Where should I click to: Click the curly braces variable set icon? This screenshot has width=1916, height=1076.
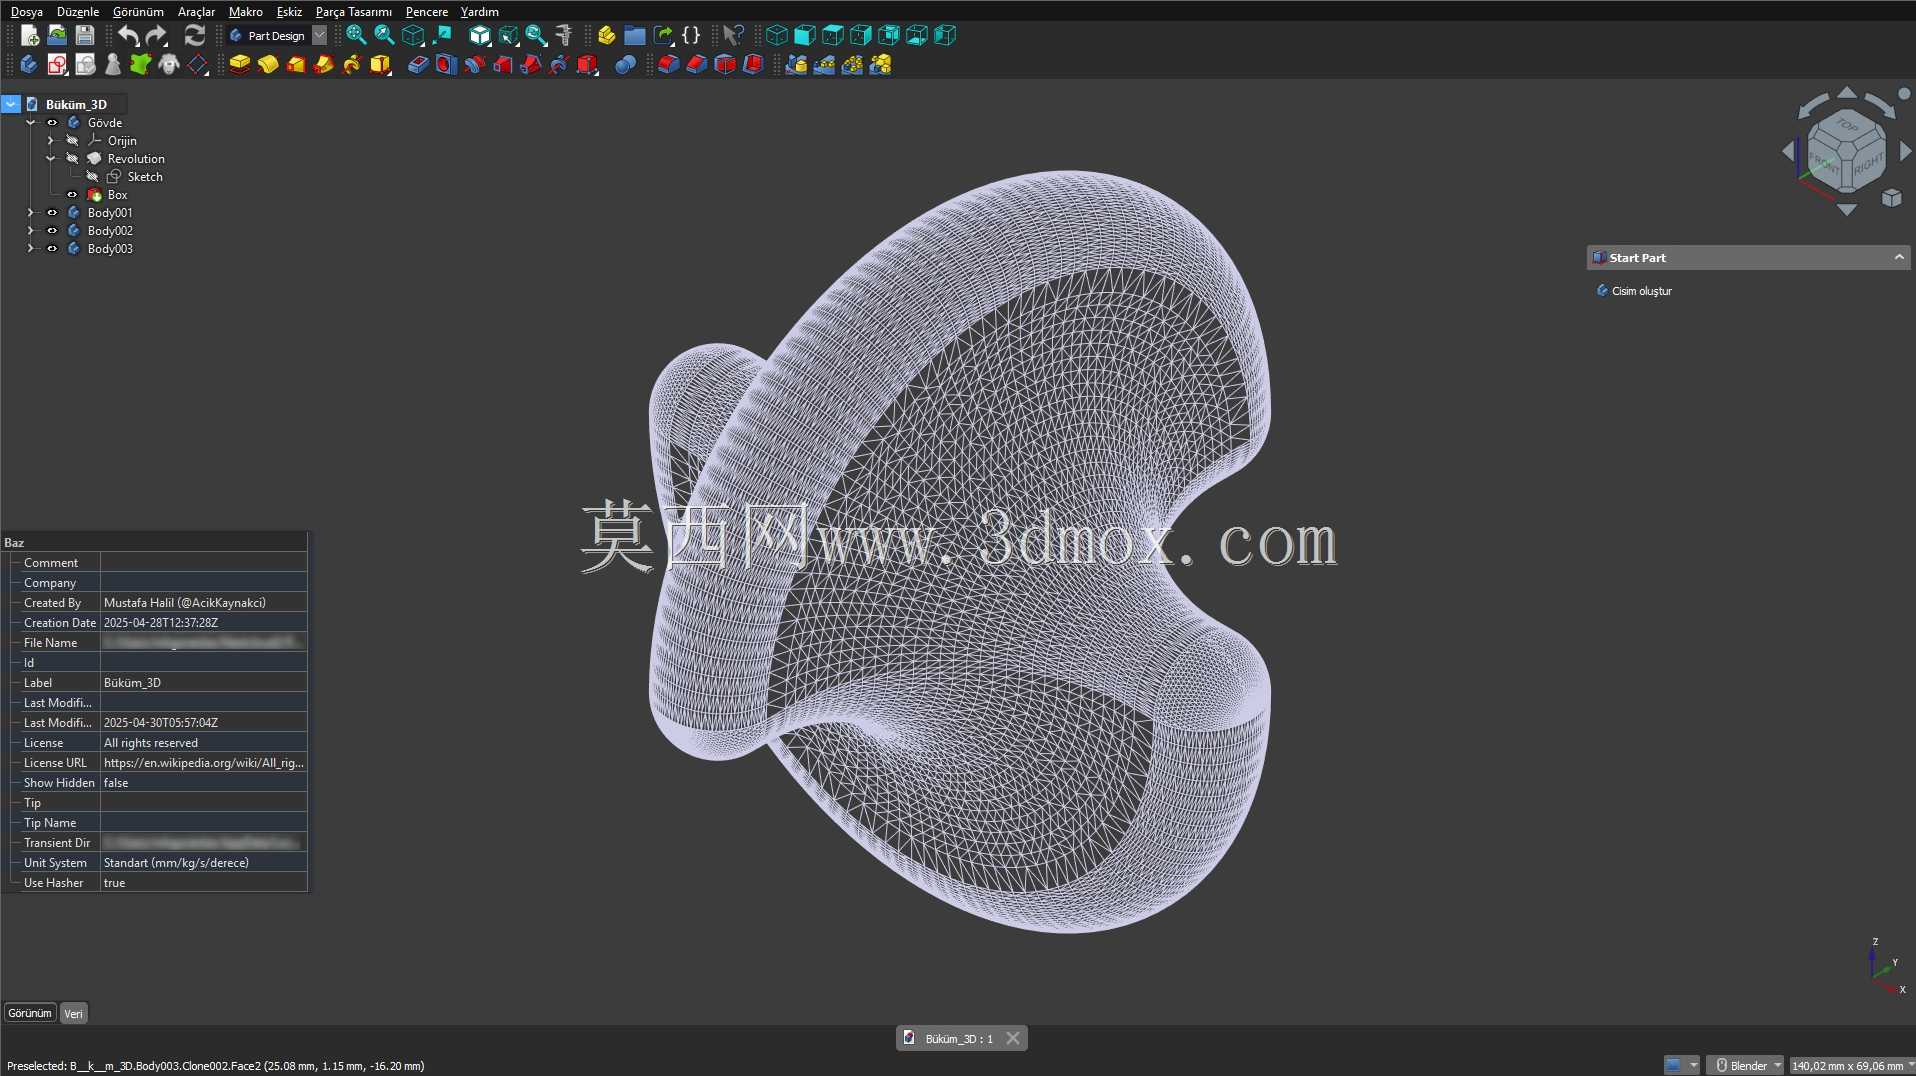click(691, 36)
